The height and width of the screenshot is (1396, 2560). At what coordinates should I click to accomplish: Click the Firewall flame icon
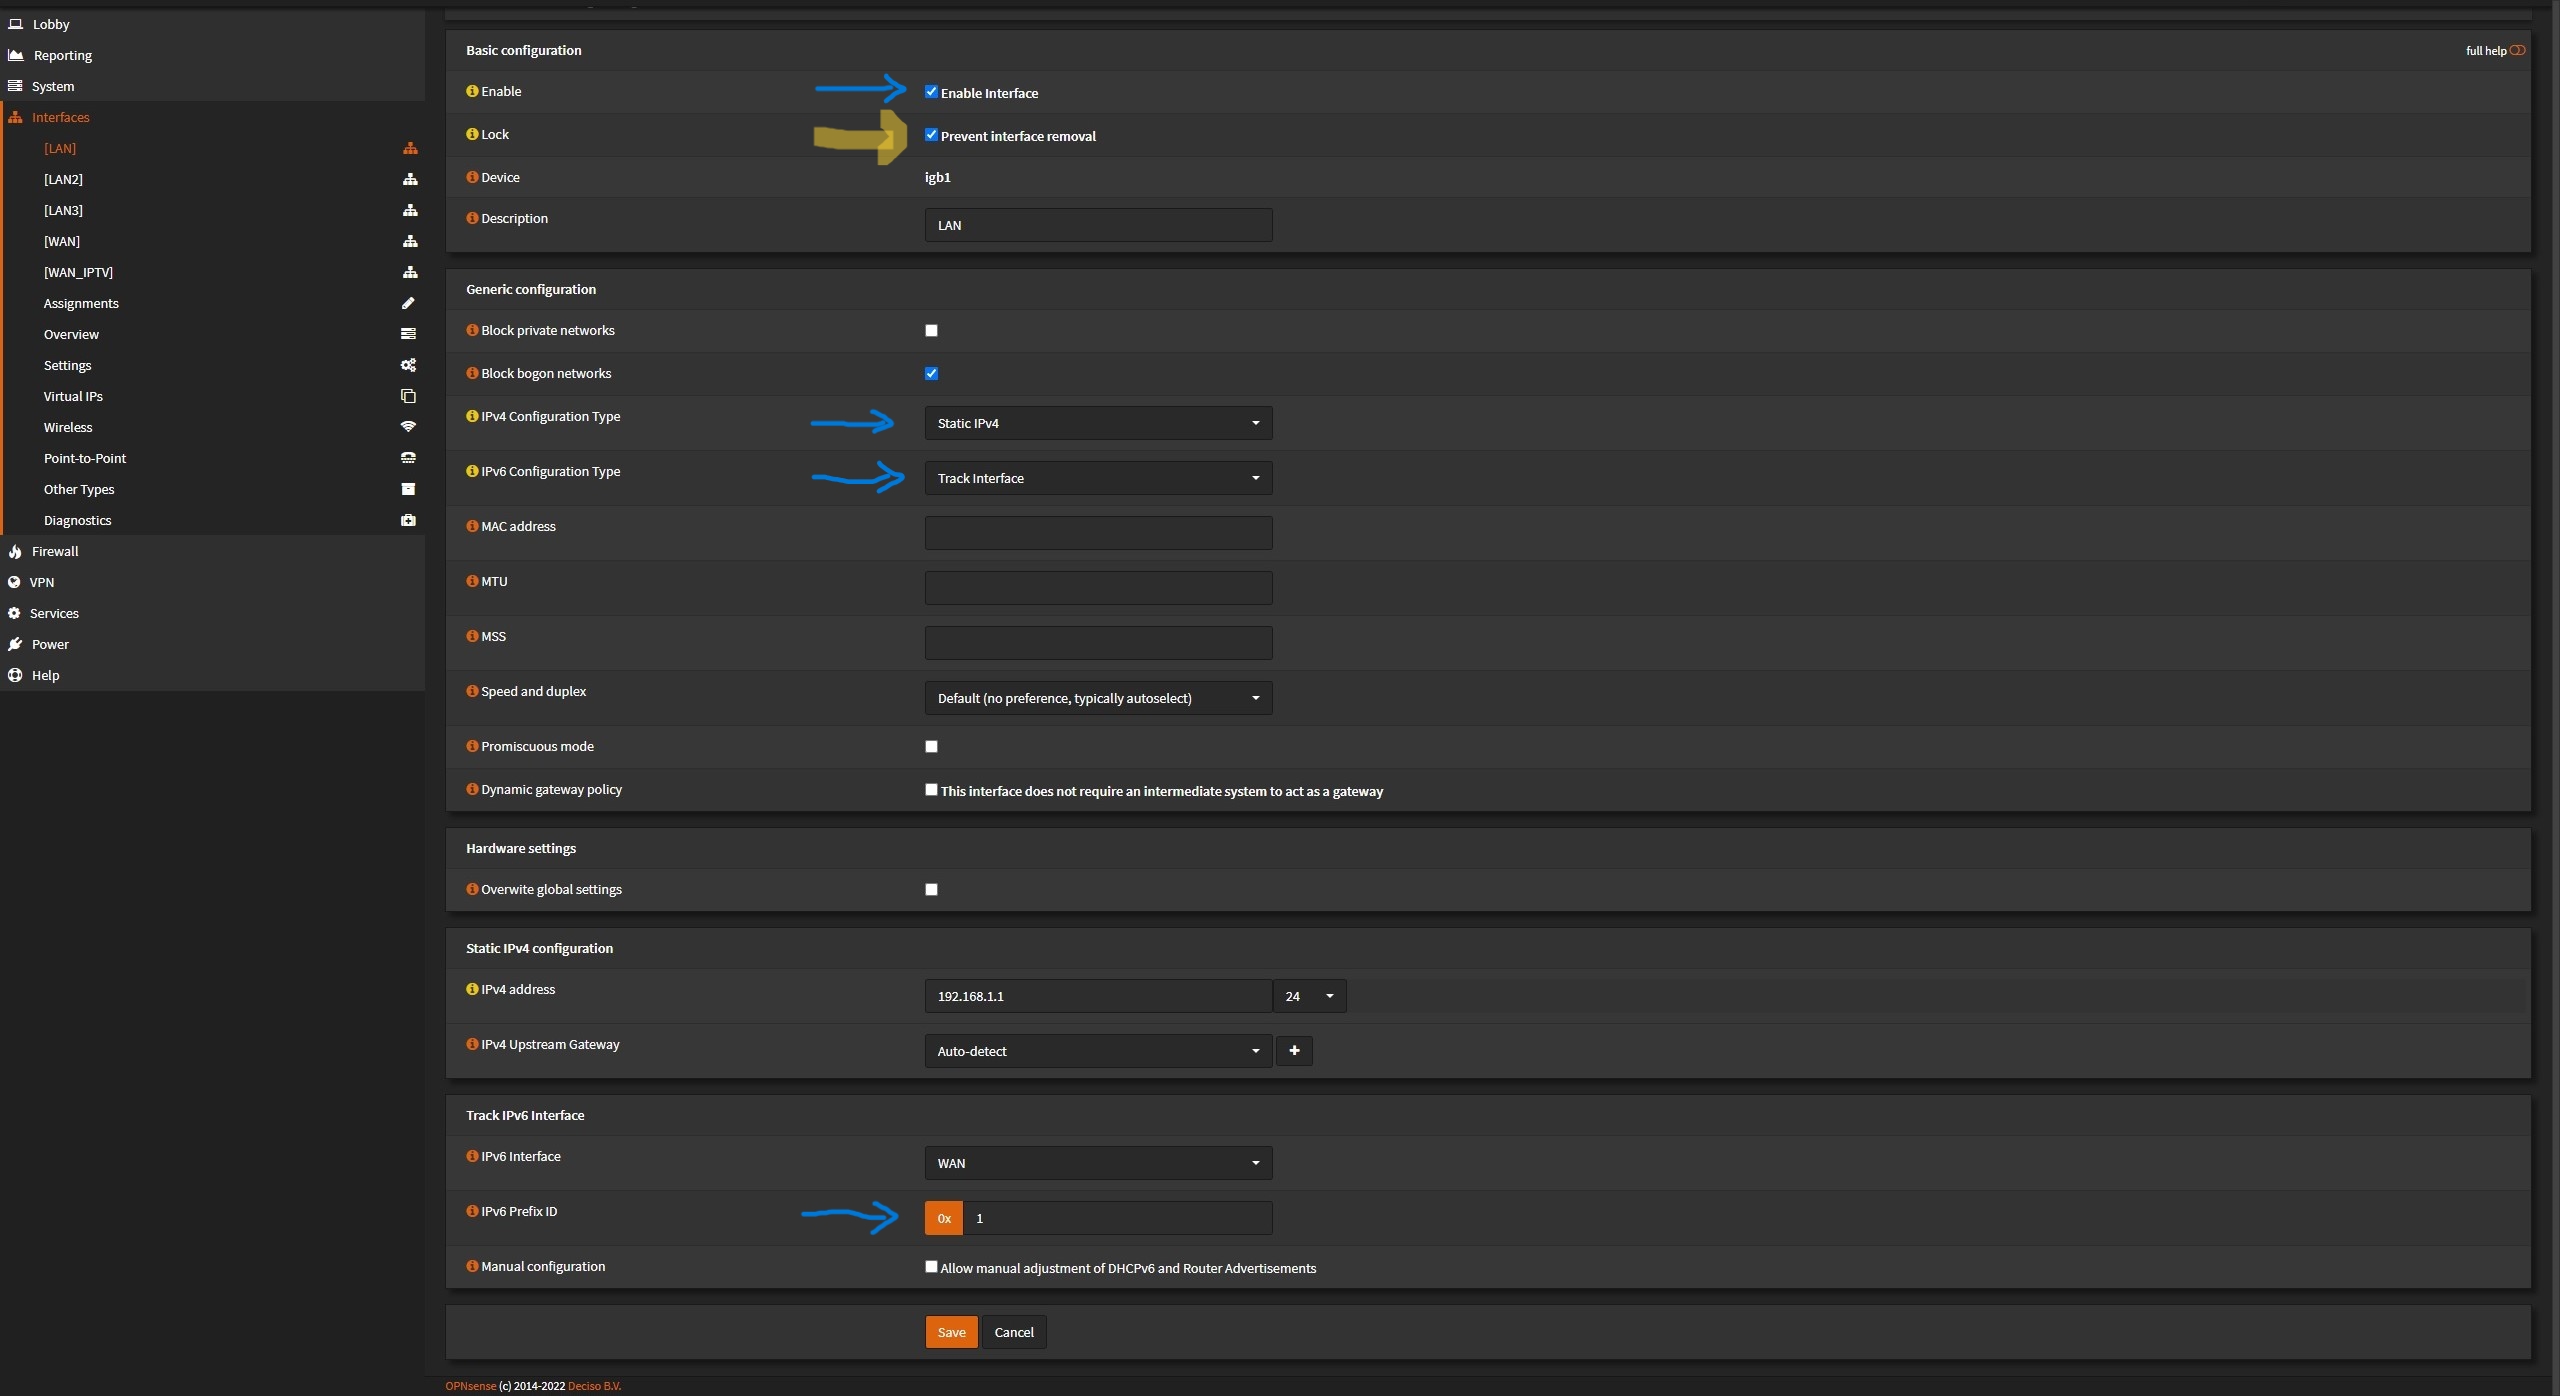(15, 551)
